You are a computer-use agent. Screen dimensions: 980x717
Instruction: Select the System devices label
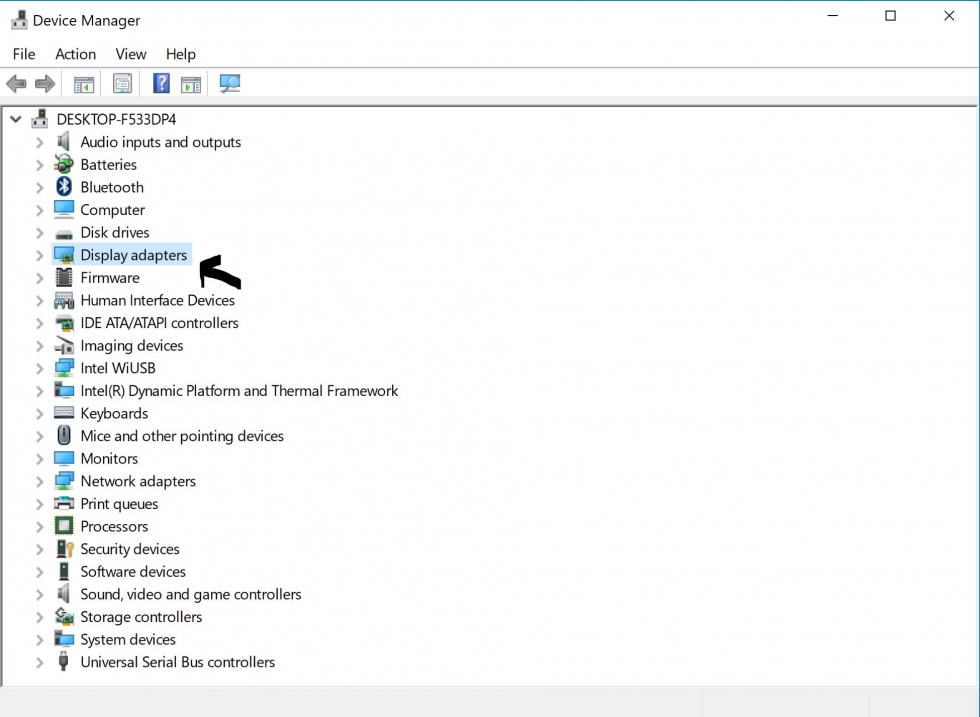[x=128, y=639]
